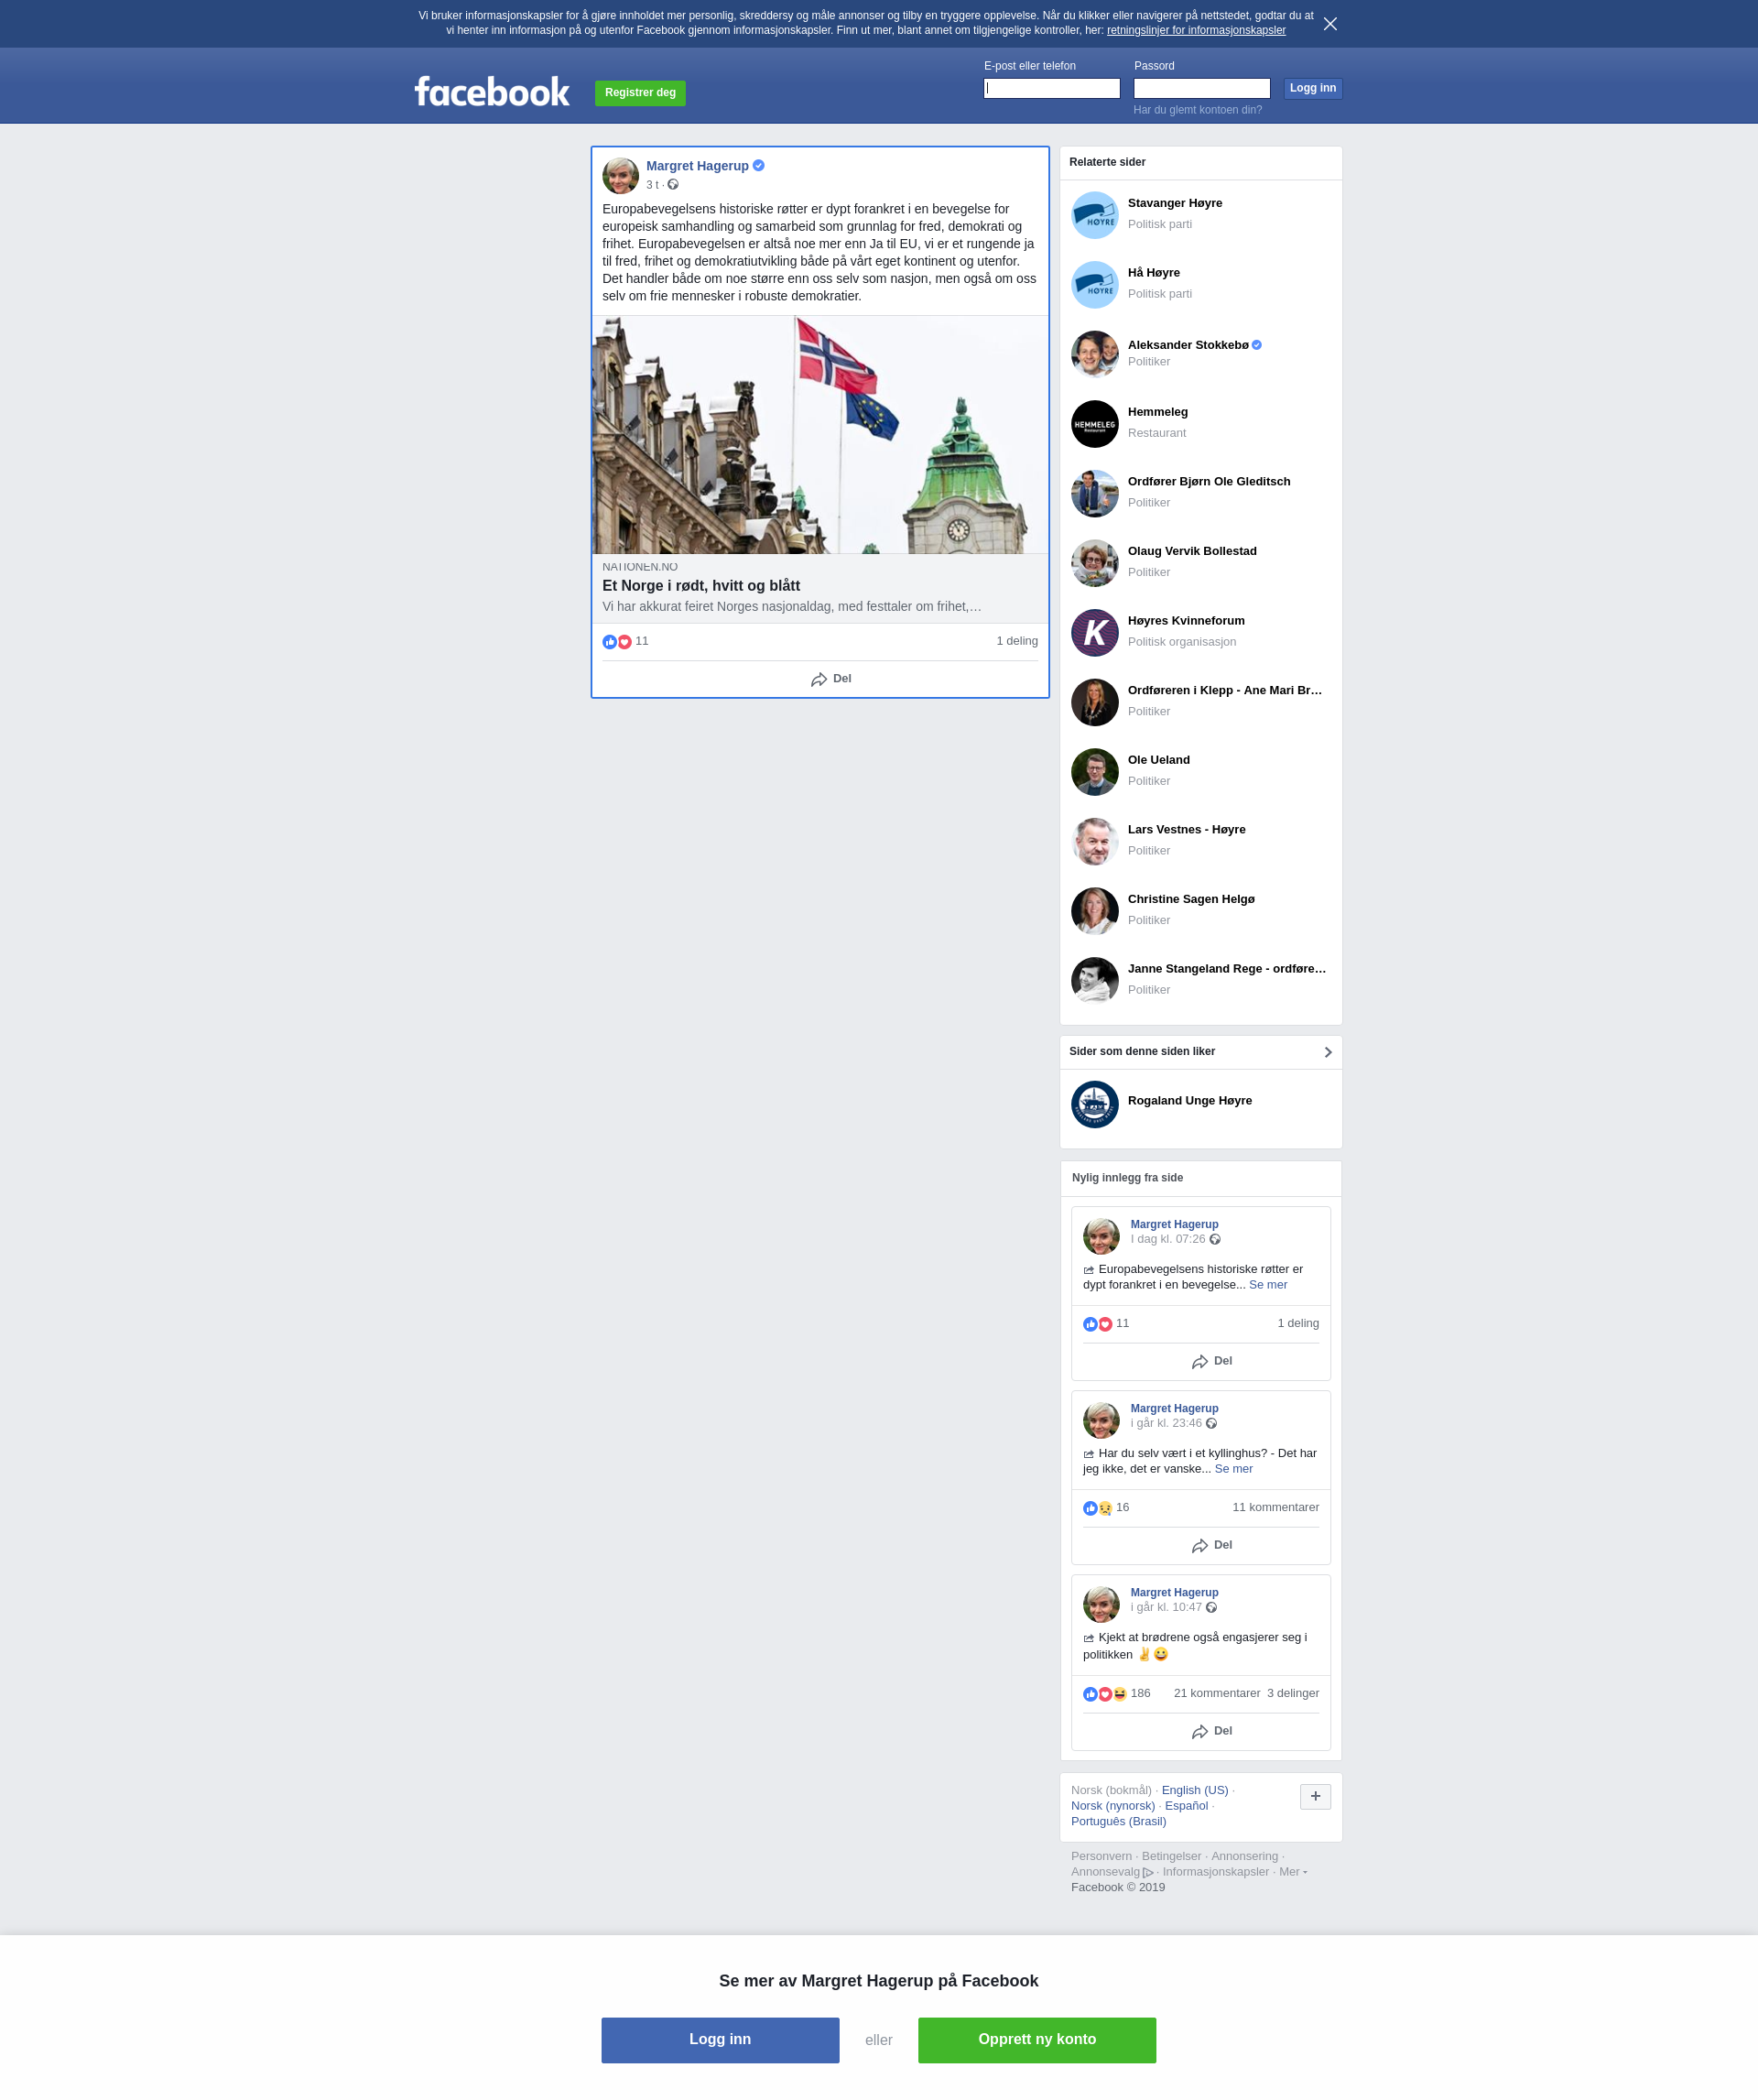Screen dimensions: 1758x2100
Task: Switch language to Português (Brasil)
Action: coord(1118,1822)
